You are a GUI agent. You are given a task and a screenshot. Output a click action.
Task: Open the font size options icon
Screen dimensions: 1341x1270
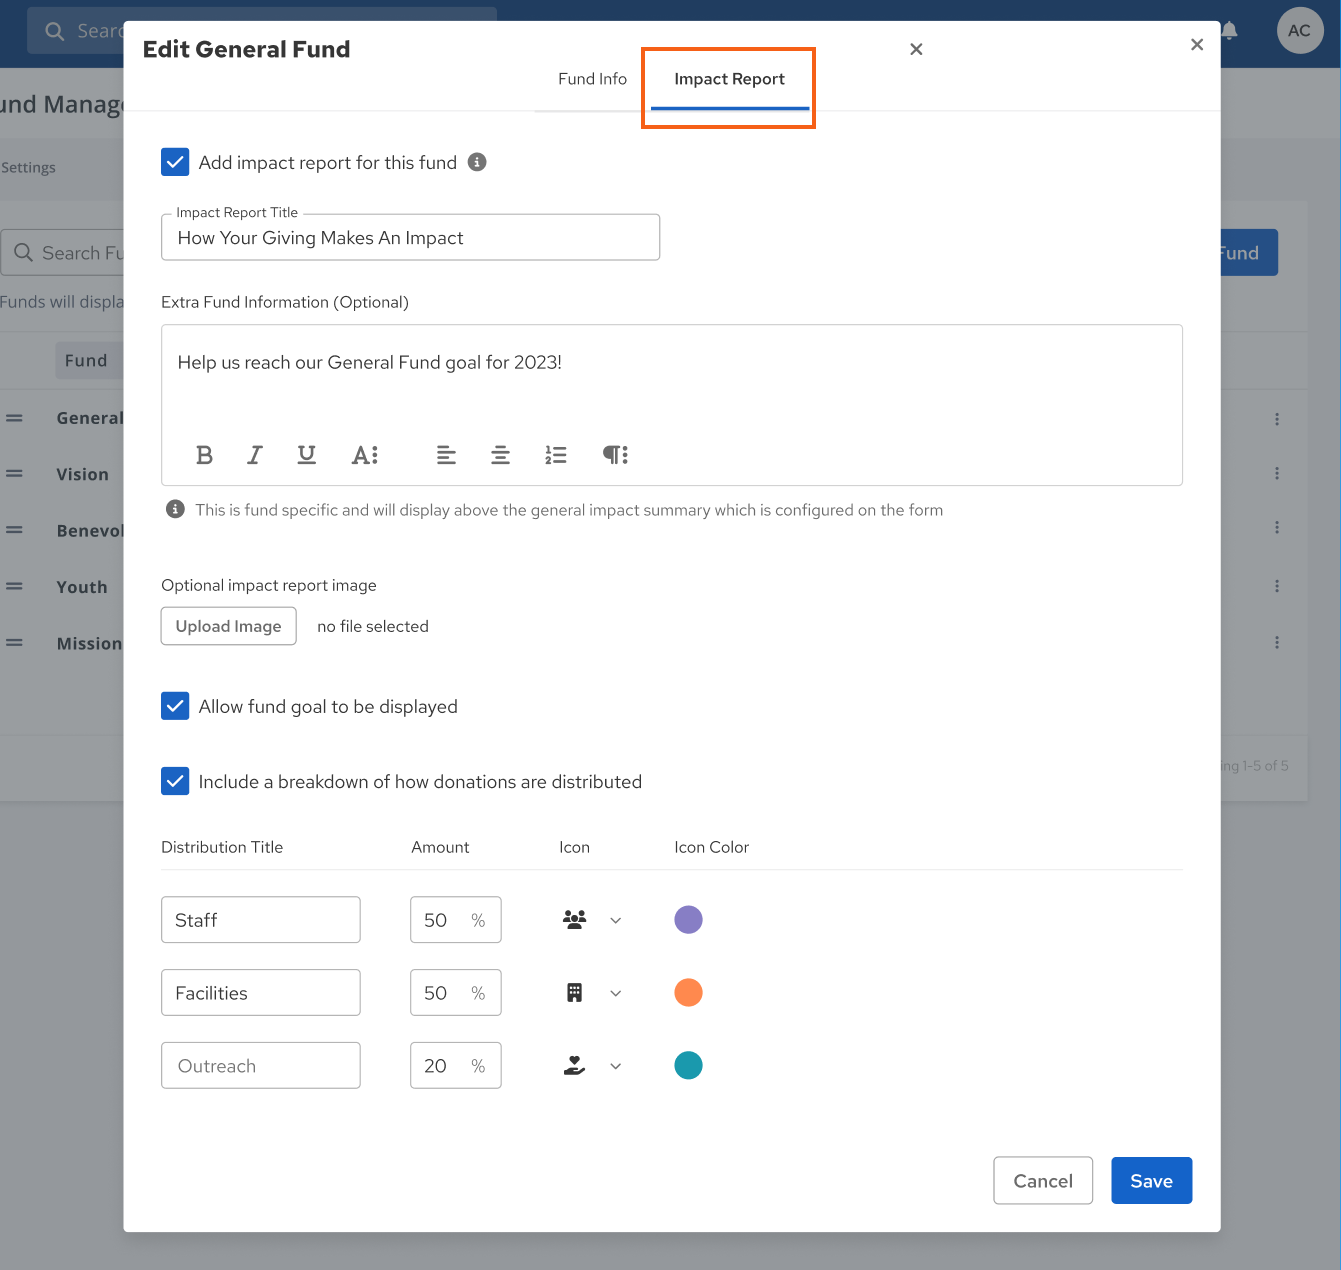pyautogui.click(x=364, y=455)
